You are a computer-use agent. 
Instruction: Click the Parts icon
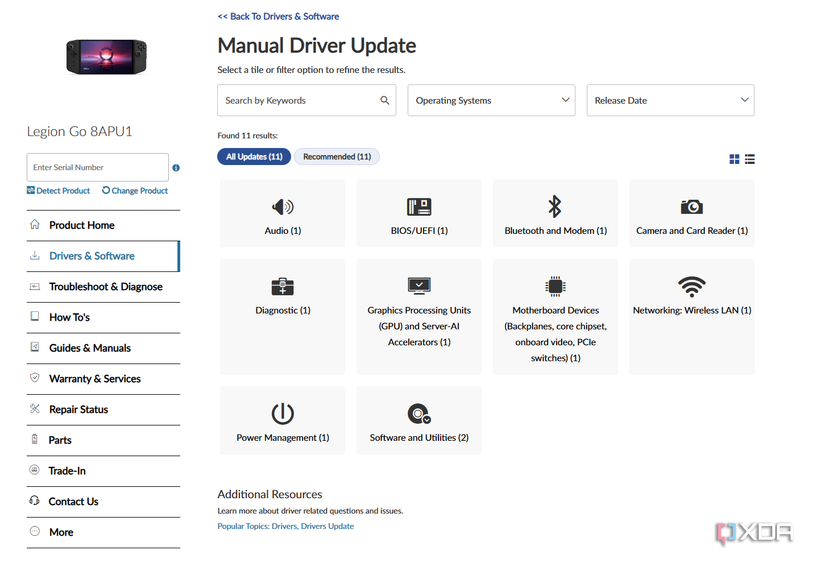(35, 439)
